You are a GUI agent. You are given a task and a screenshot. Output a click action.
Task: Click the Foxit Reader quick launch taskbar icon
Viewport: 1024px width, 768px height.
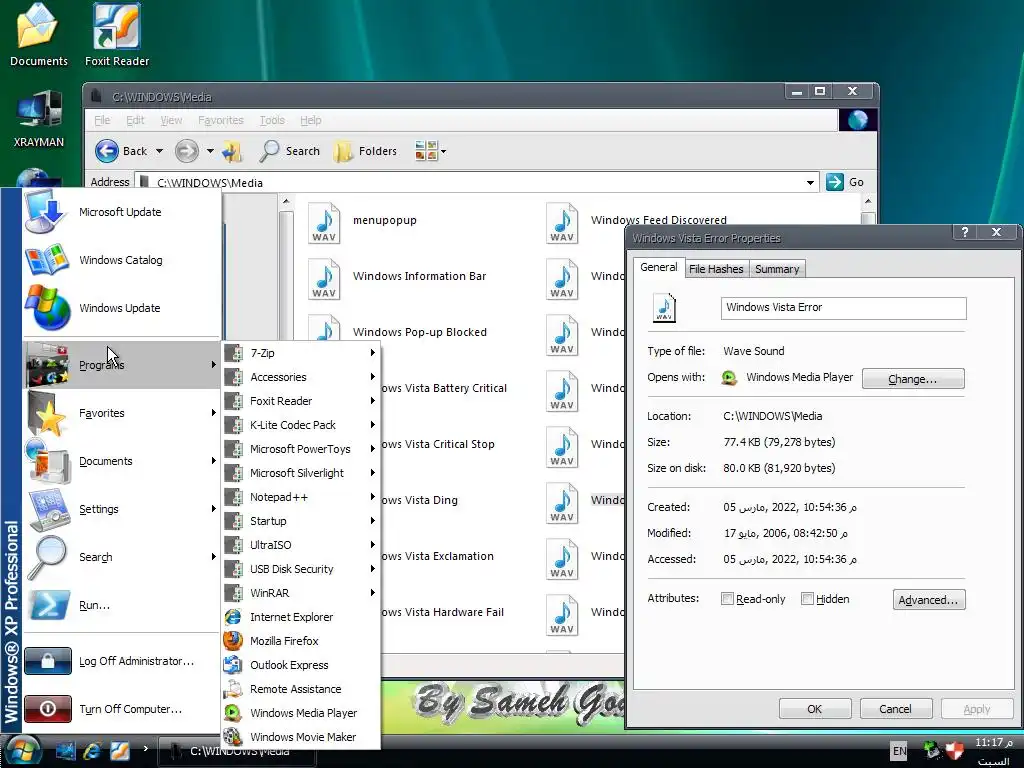tap(120, 750)
